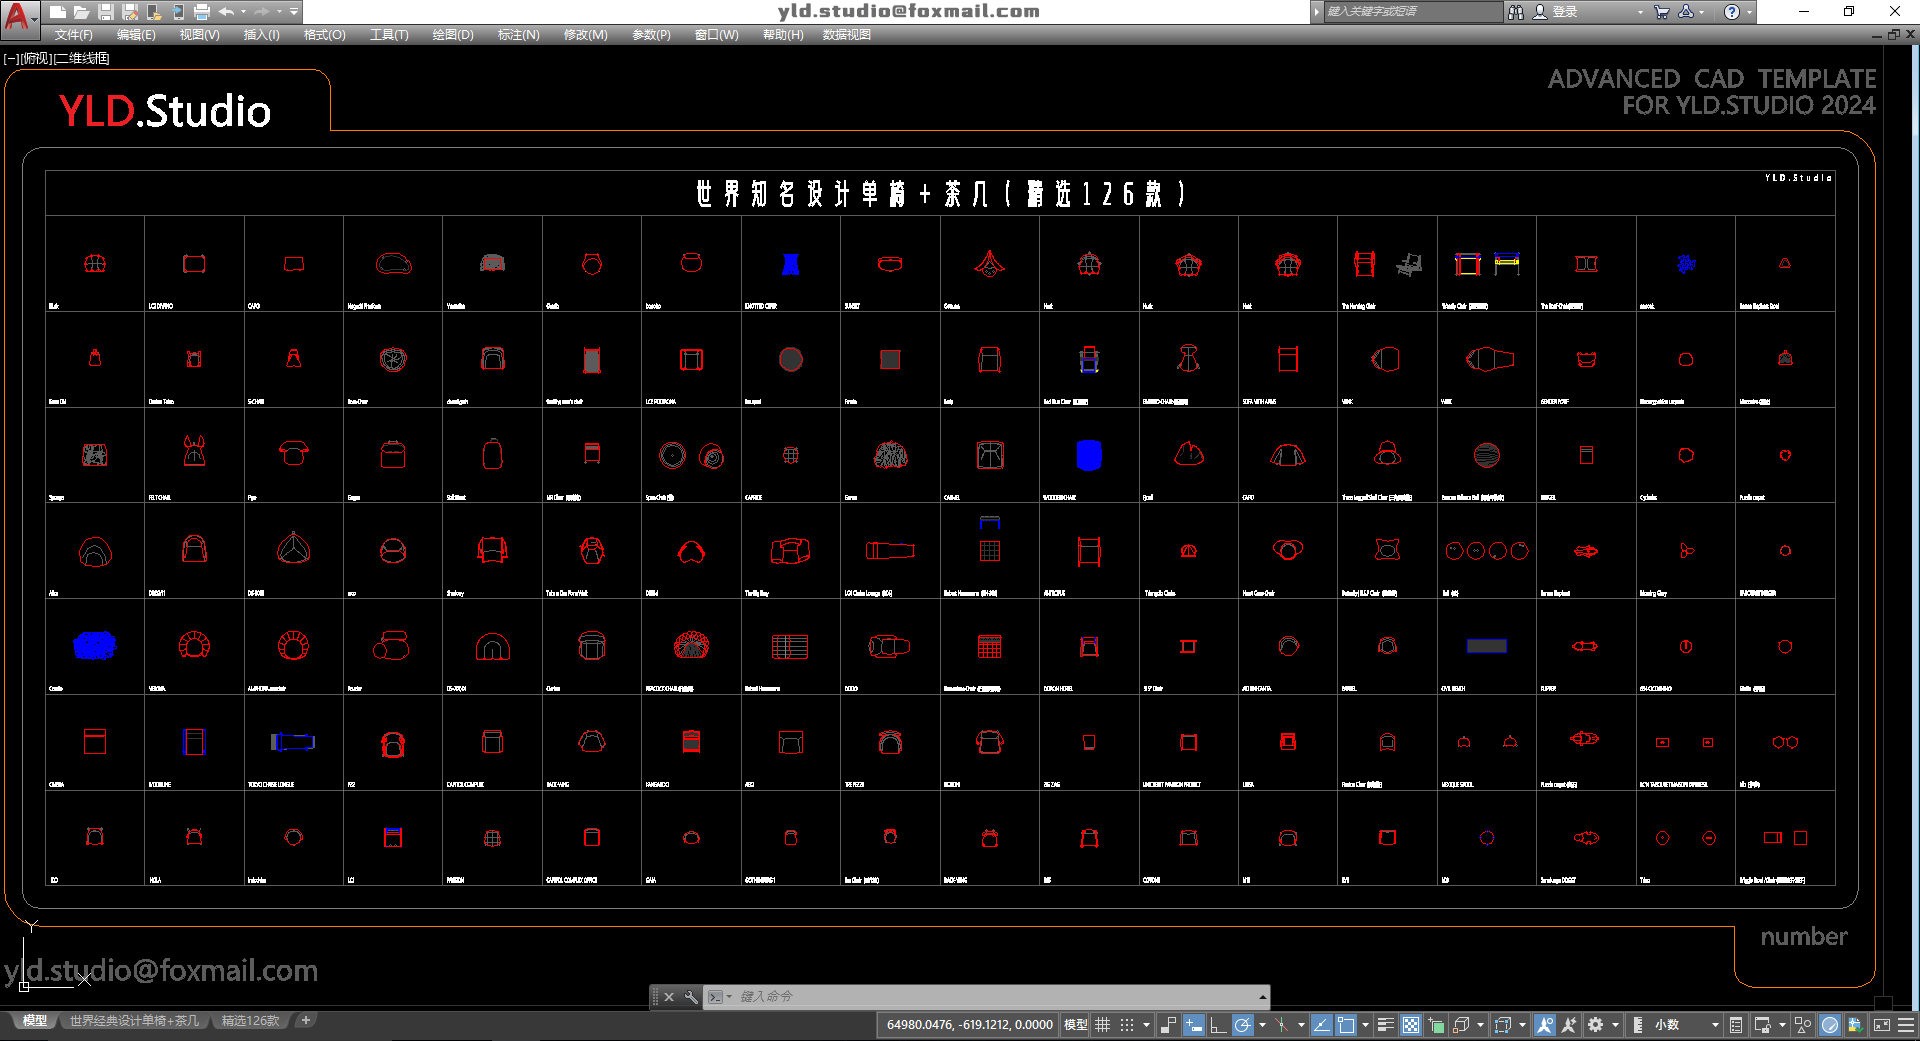Viewport: 1920px width, 1041px height.
Task: Click the AutoScale annotation status bar icon
Action: 1569,1025
